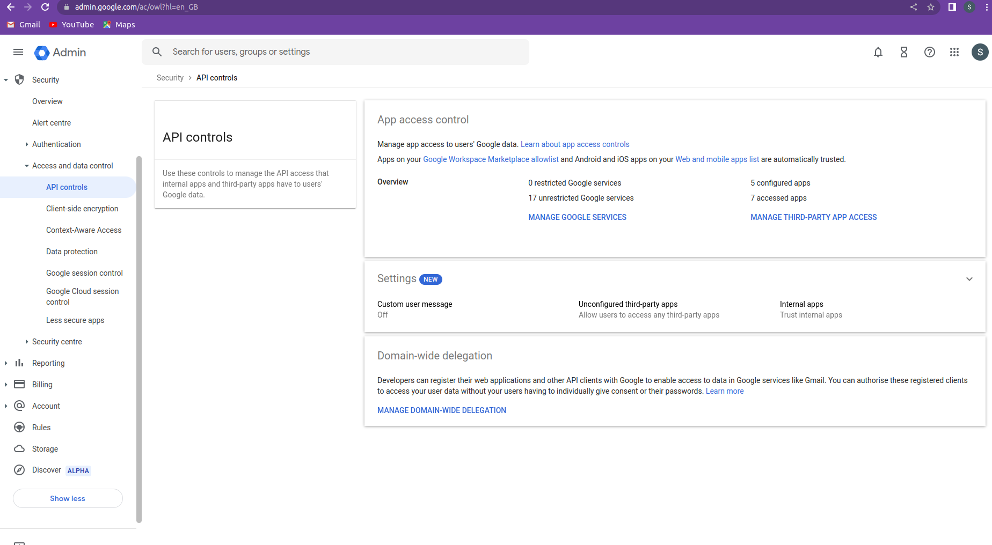The image size is (992, 545).
Task: Open the notifications bell
Action: (x=878, y=53)
